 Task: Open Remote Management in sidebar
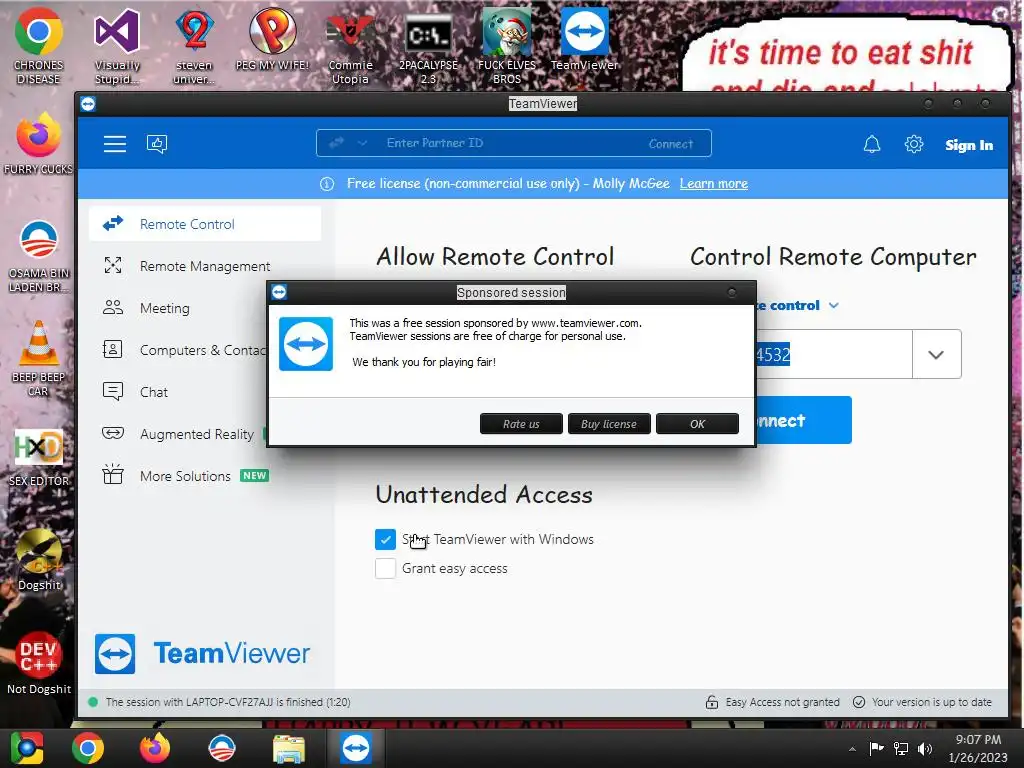pos(205,266)
